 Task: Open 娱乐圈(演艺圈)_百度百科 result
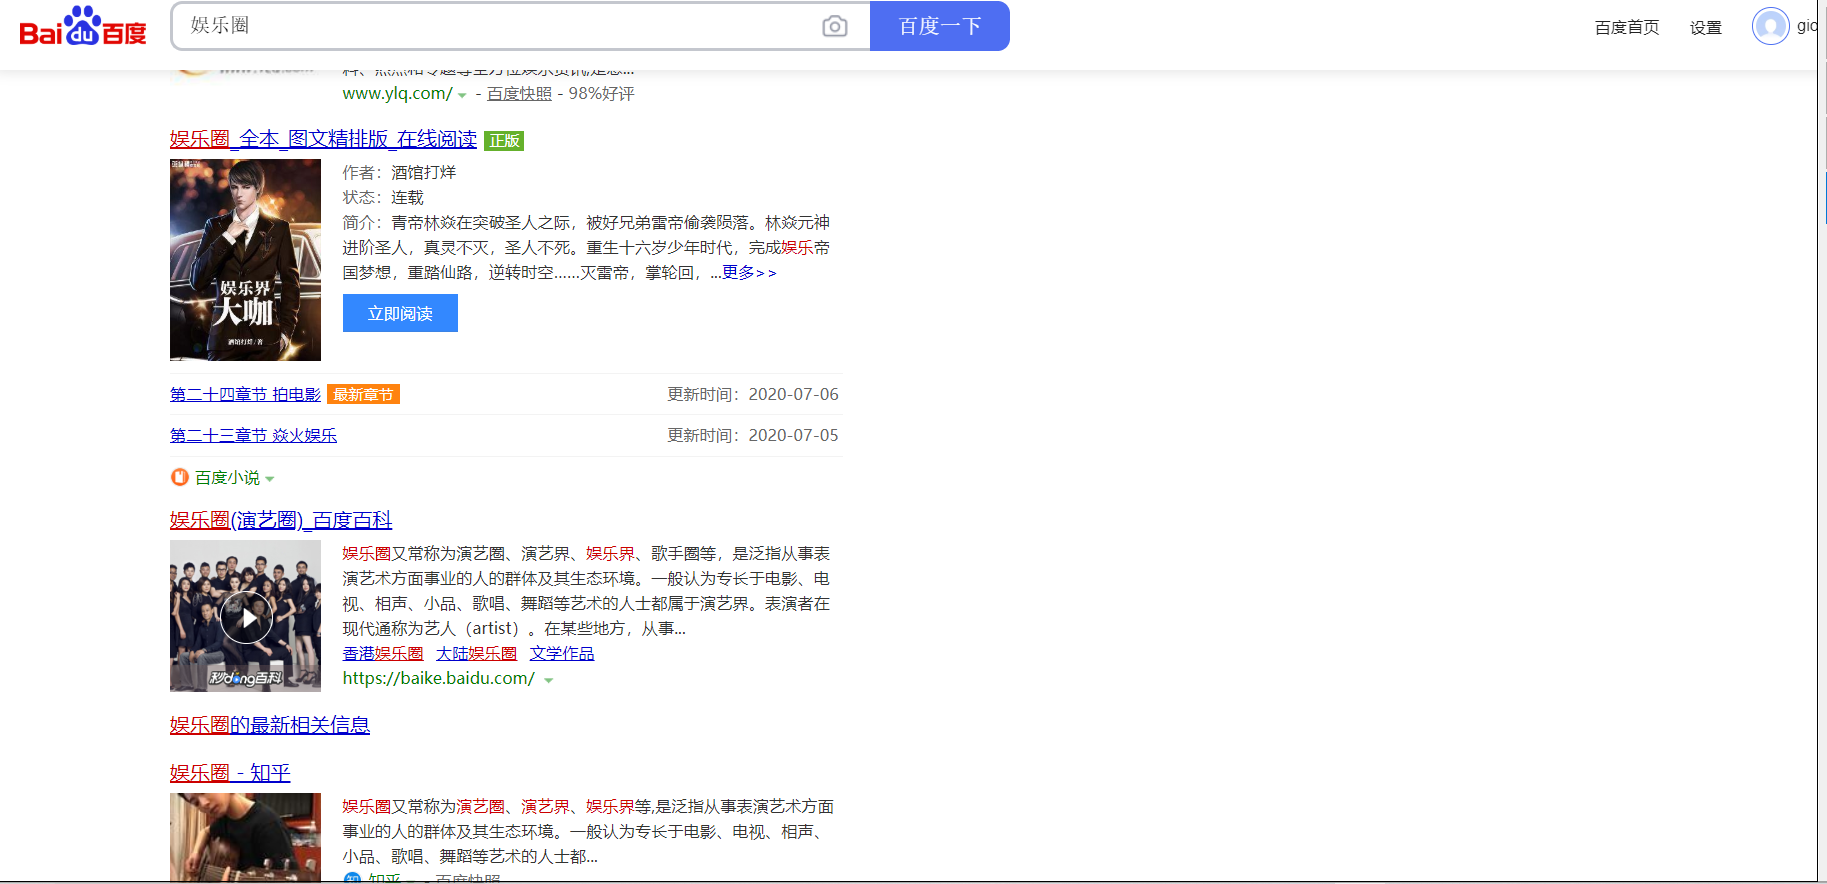tap(281, 520)
